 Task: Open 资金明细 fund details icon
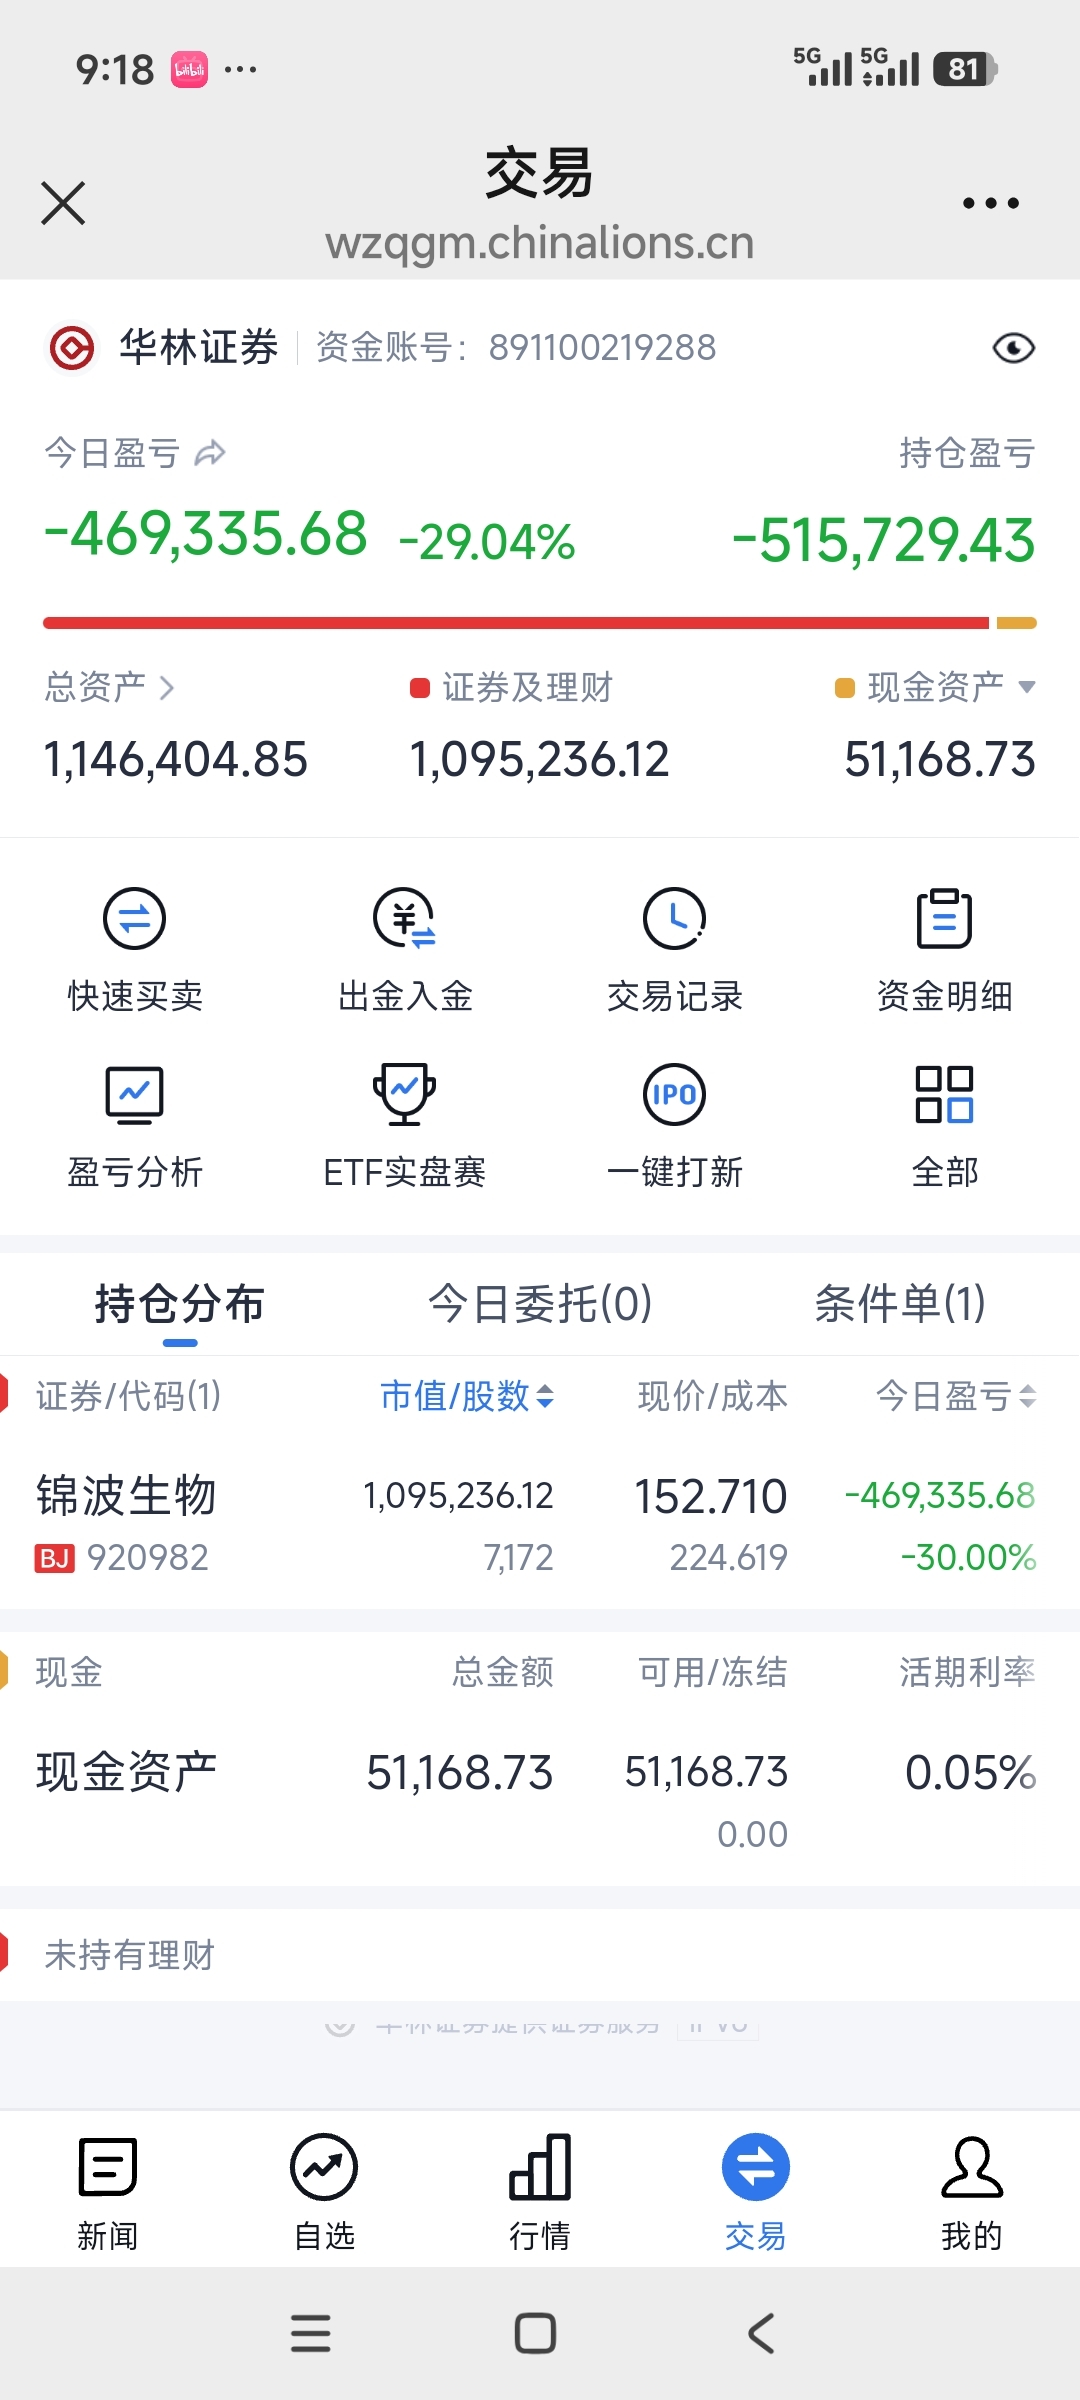click(x=945, y=918)
